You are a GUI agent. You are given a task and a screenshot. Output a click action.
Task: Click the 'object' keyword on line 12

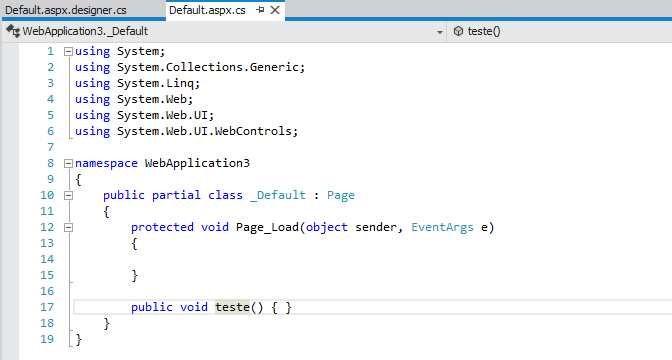coord(327,227)
